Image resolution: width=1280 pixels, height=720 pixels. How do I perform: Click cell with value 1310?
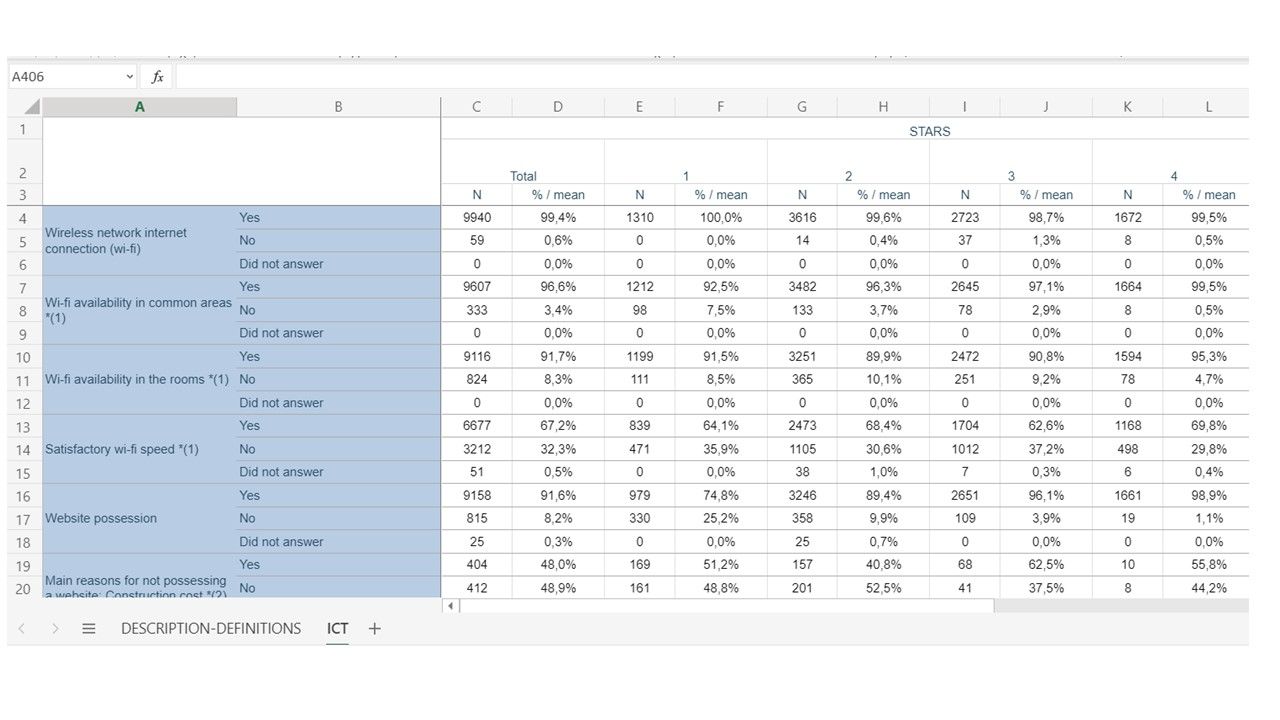click(640, 218)
